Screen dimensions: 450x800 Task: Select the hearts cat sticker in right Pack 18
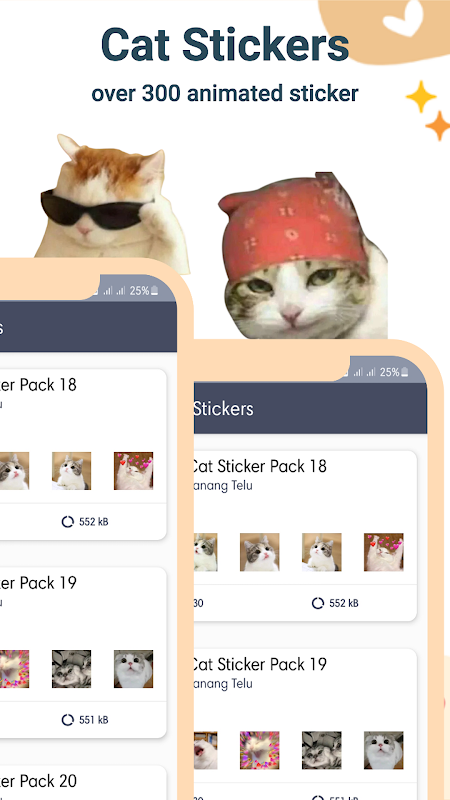384,552
